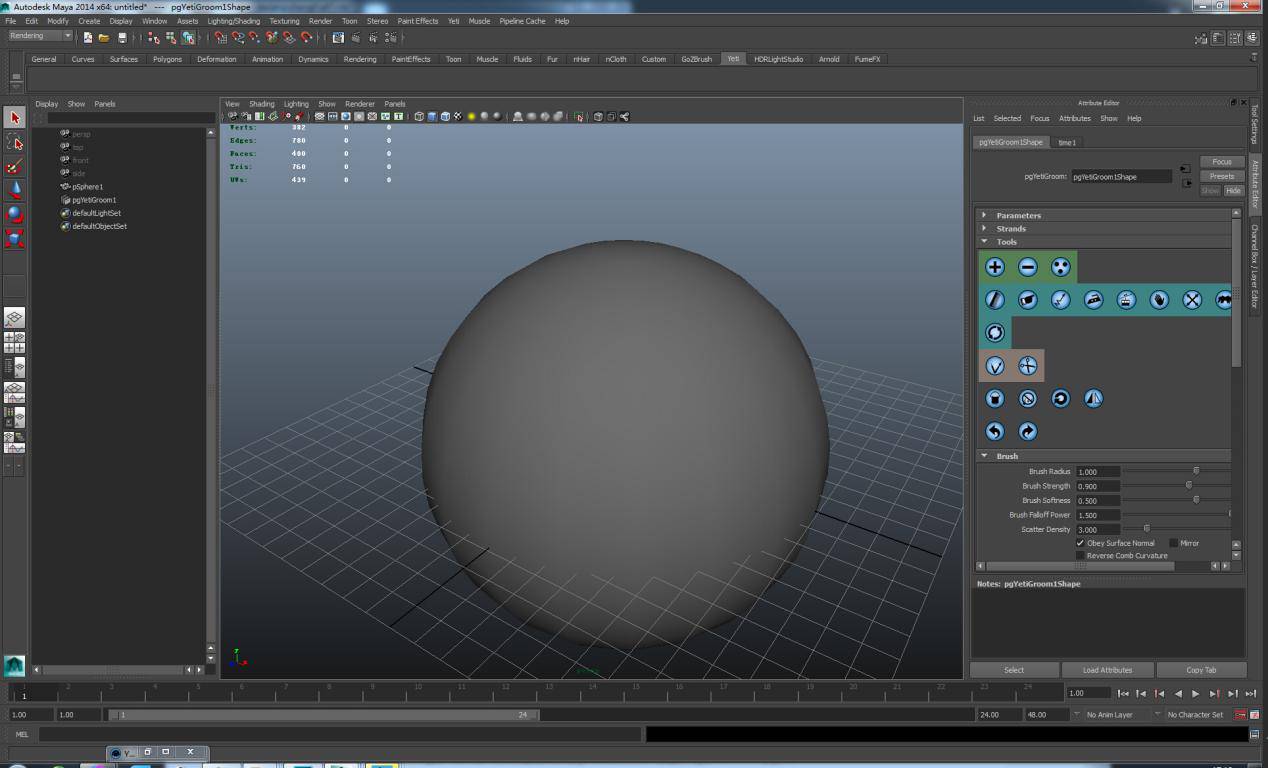Click the yellow use-all-lights sphere in viewport toolbar
This screenshot has width=1268, height=768.
coord(471,117)
